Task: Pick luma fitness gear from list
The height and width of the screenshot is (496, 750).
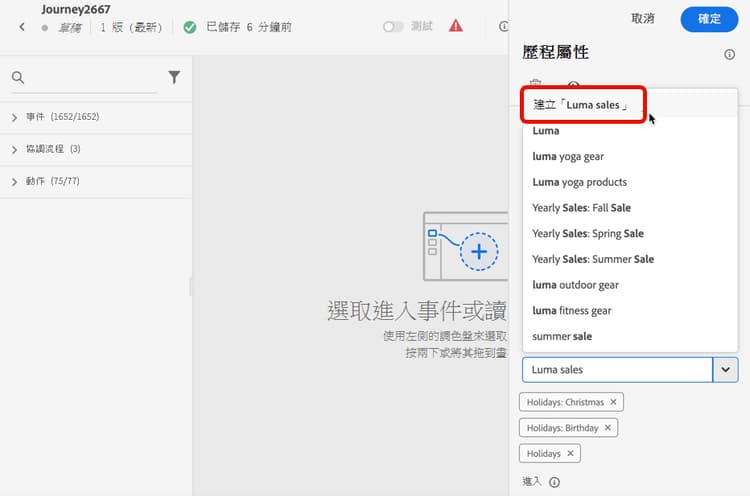Action: tap(630, 311)
